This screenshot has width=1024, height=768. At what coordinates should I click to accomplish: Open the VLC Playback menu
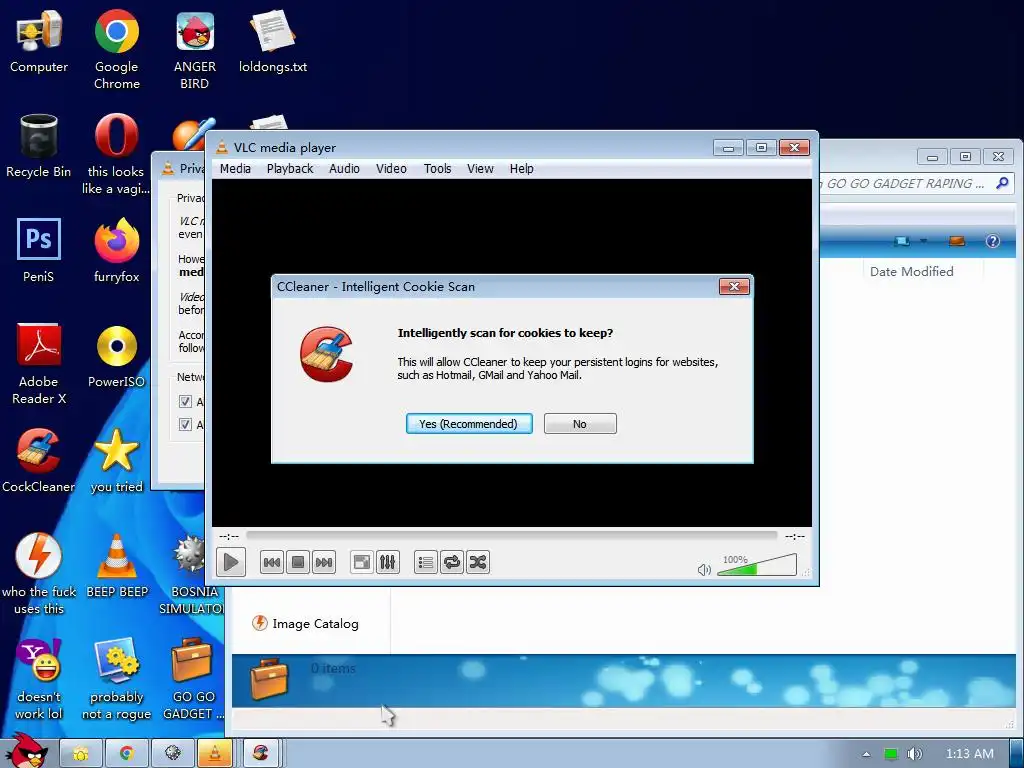(290, 168)
